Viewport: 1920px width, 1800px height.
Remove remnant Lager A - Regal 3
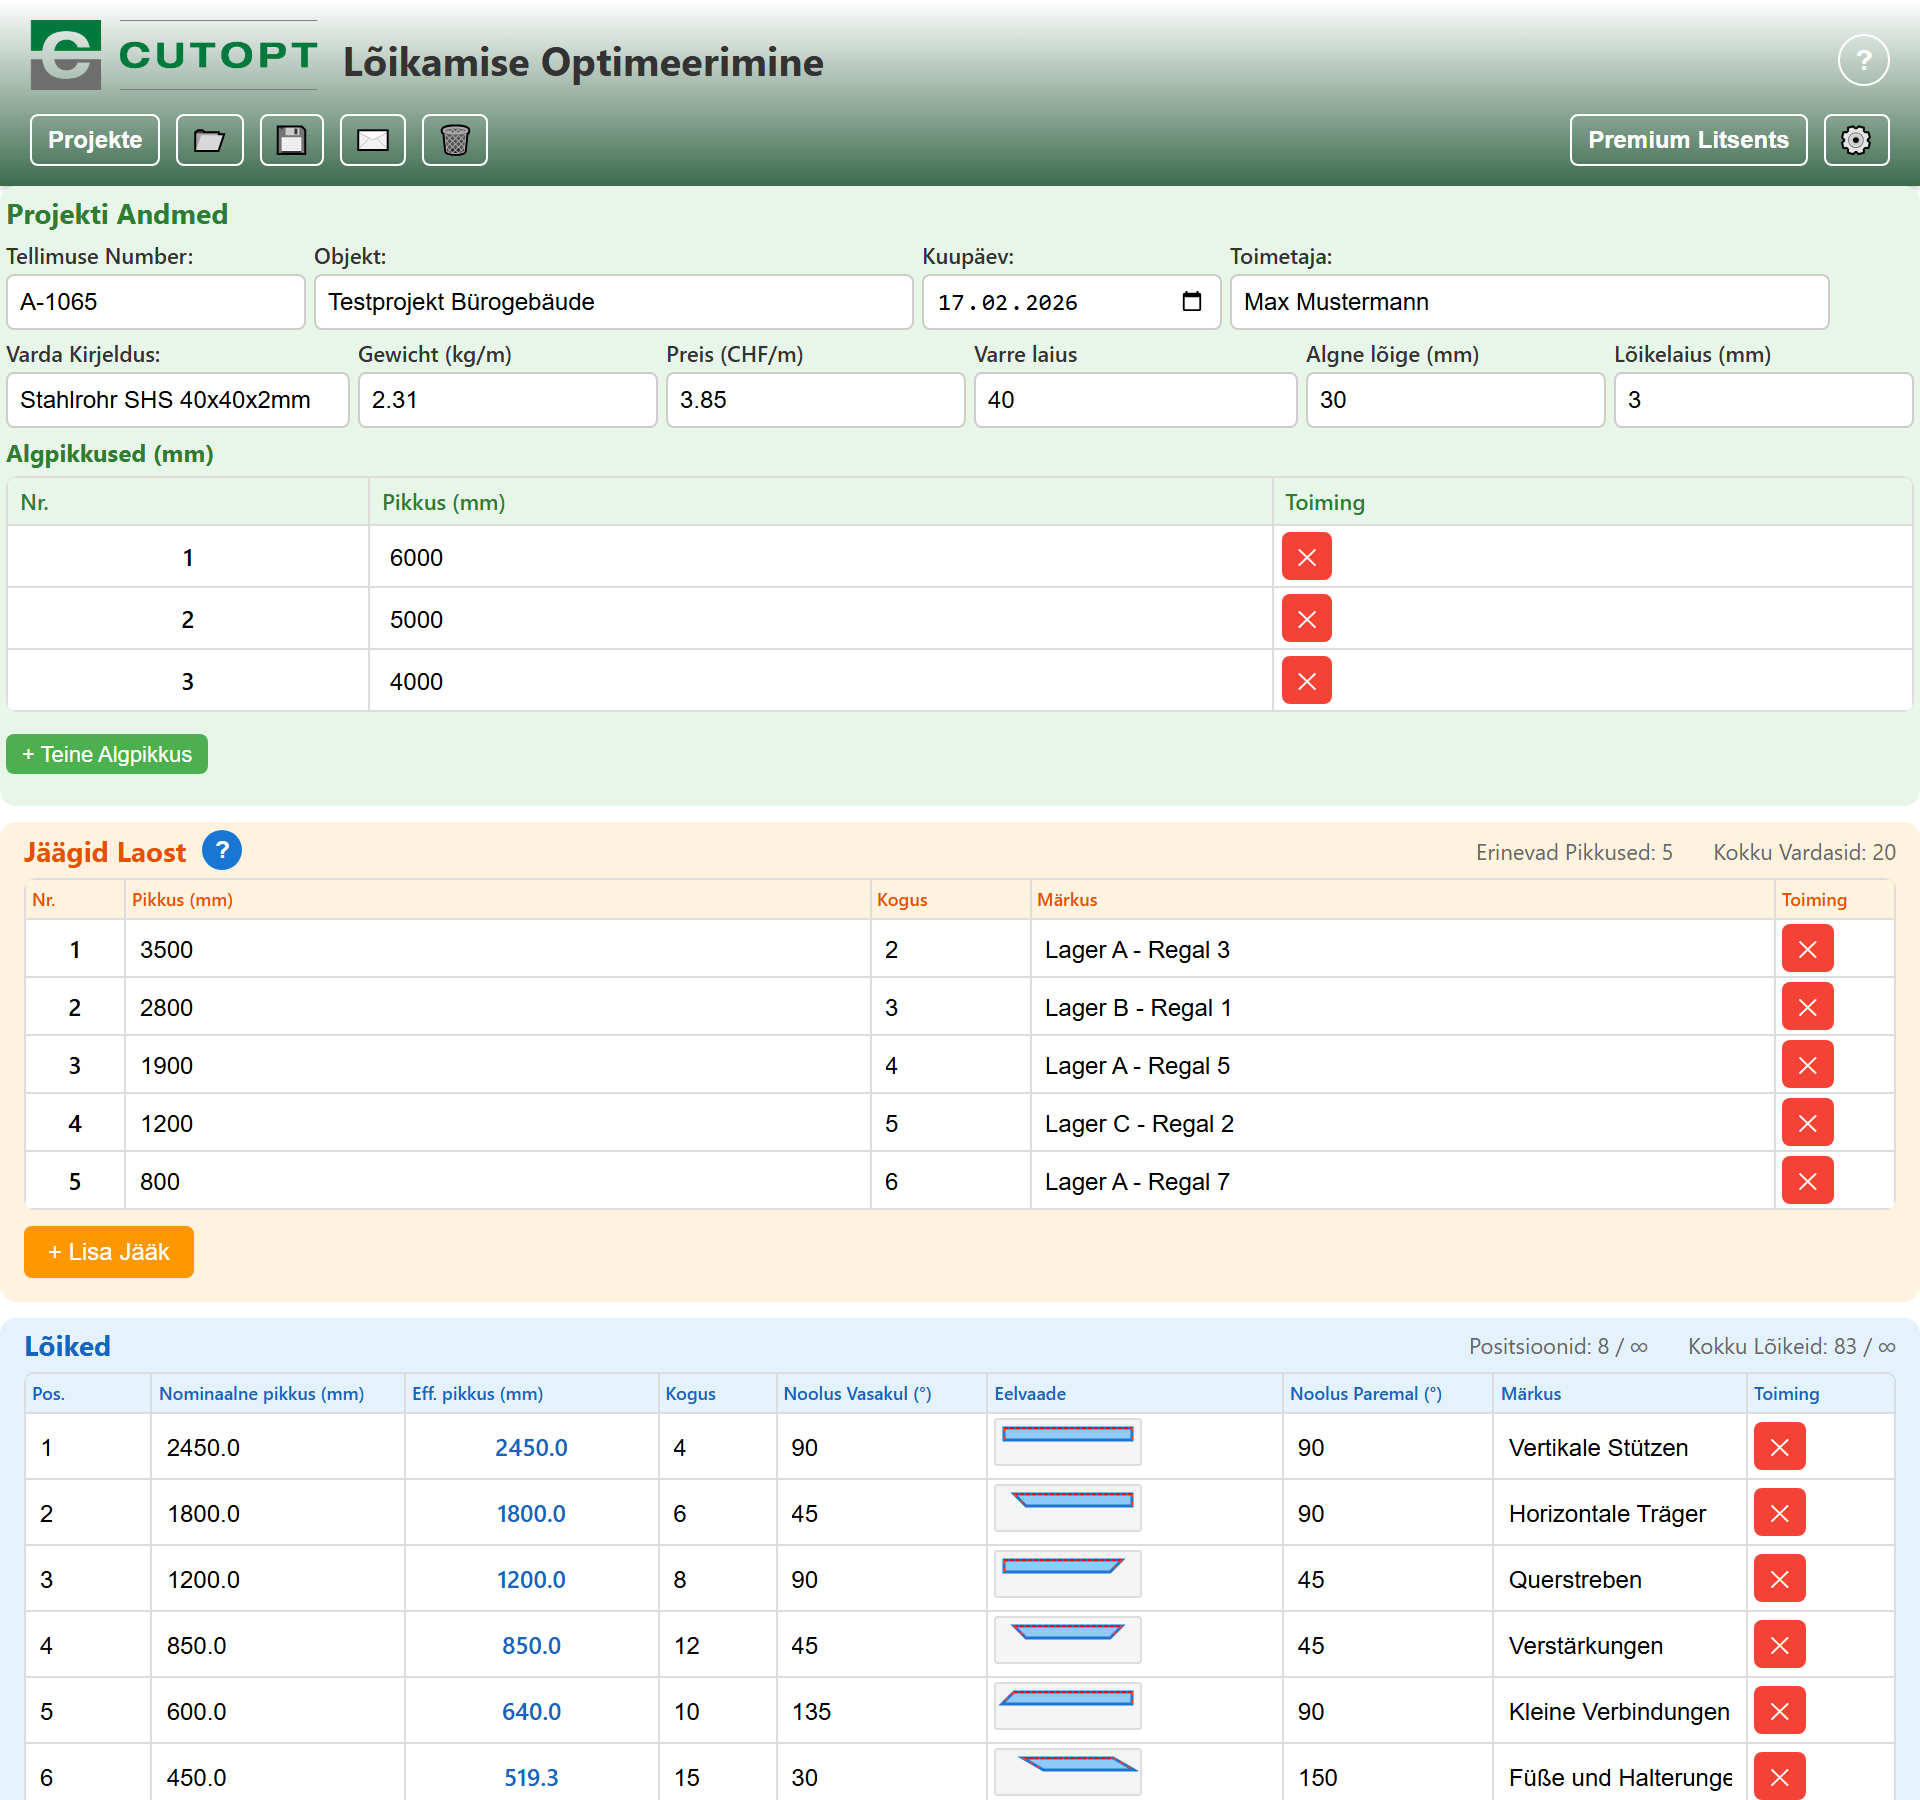click(x=1807, y=949)
